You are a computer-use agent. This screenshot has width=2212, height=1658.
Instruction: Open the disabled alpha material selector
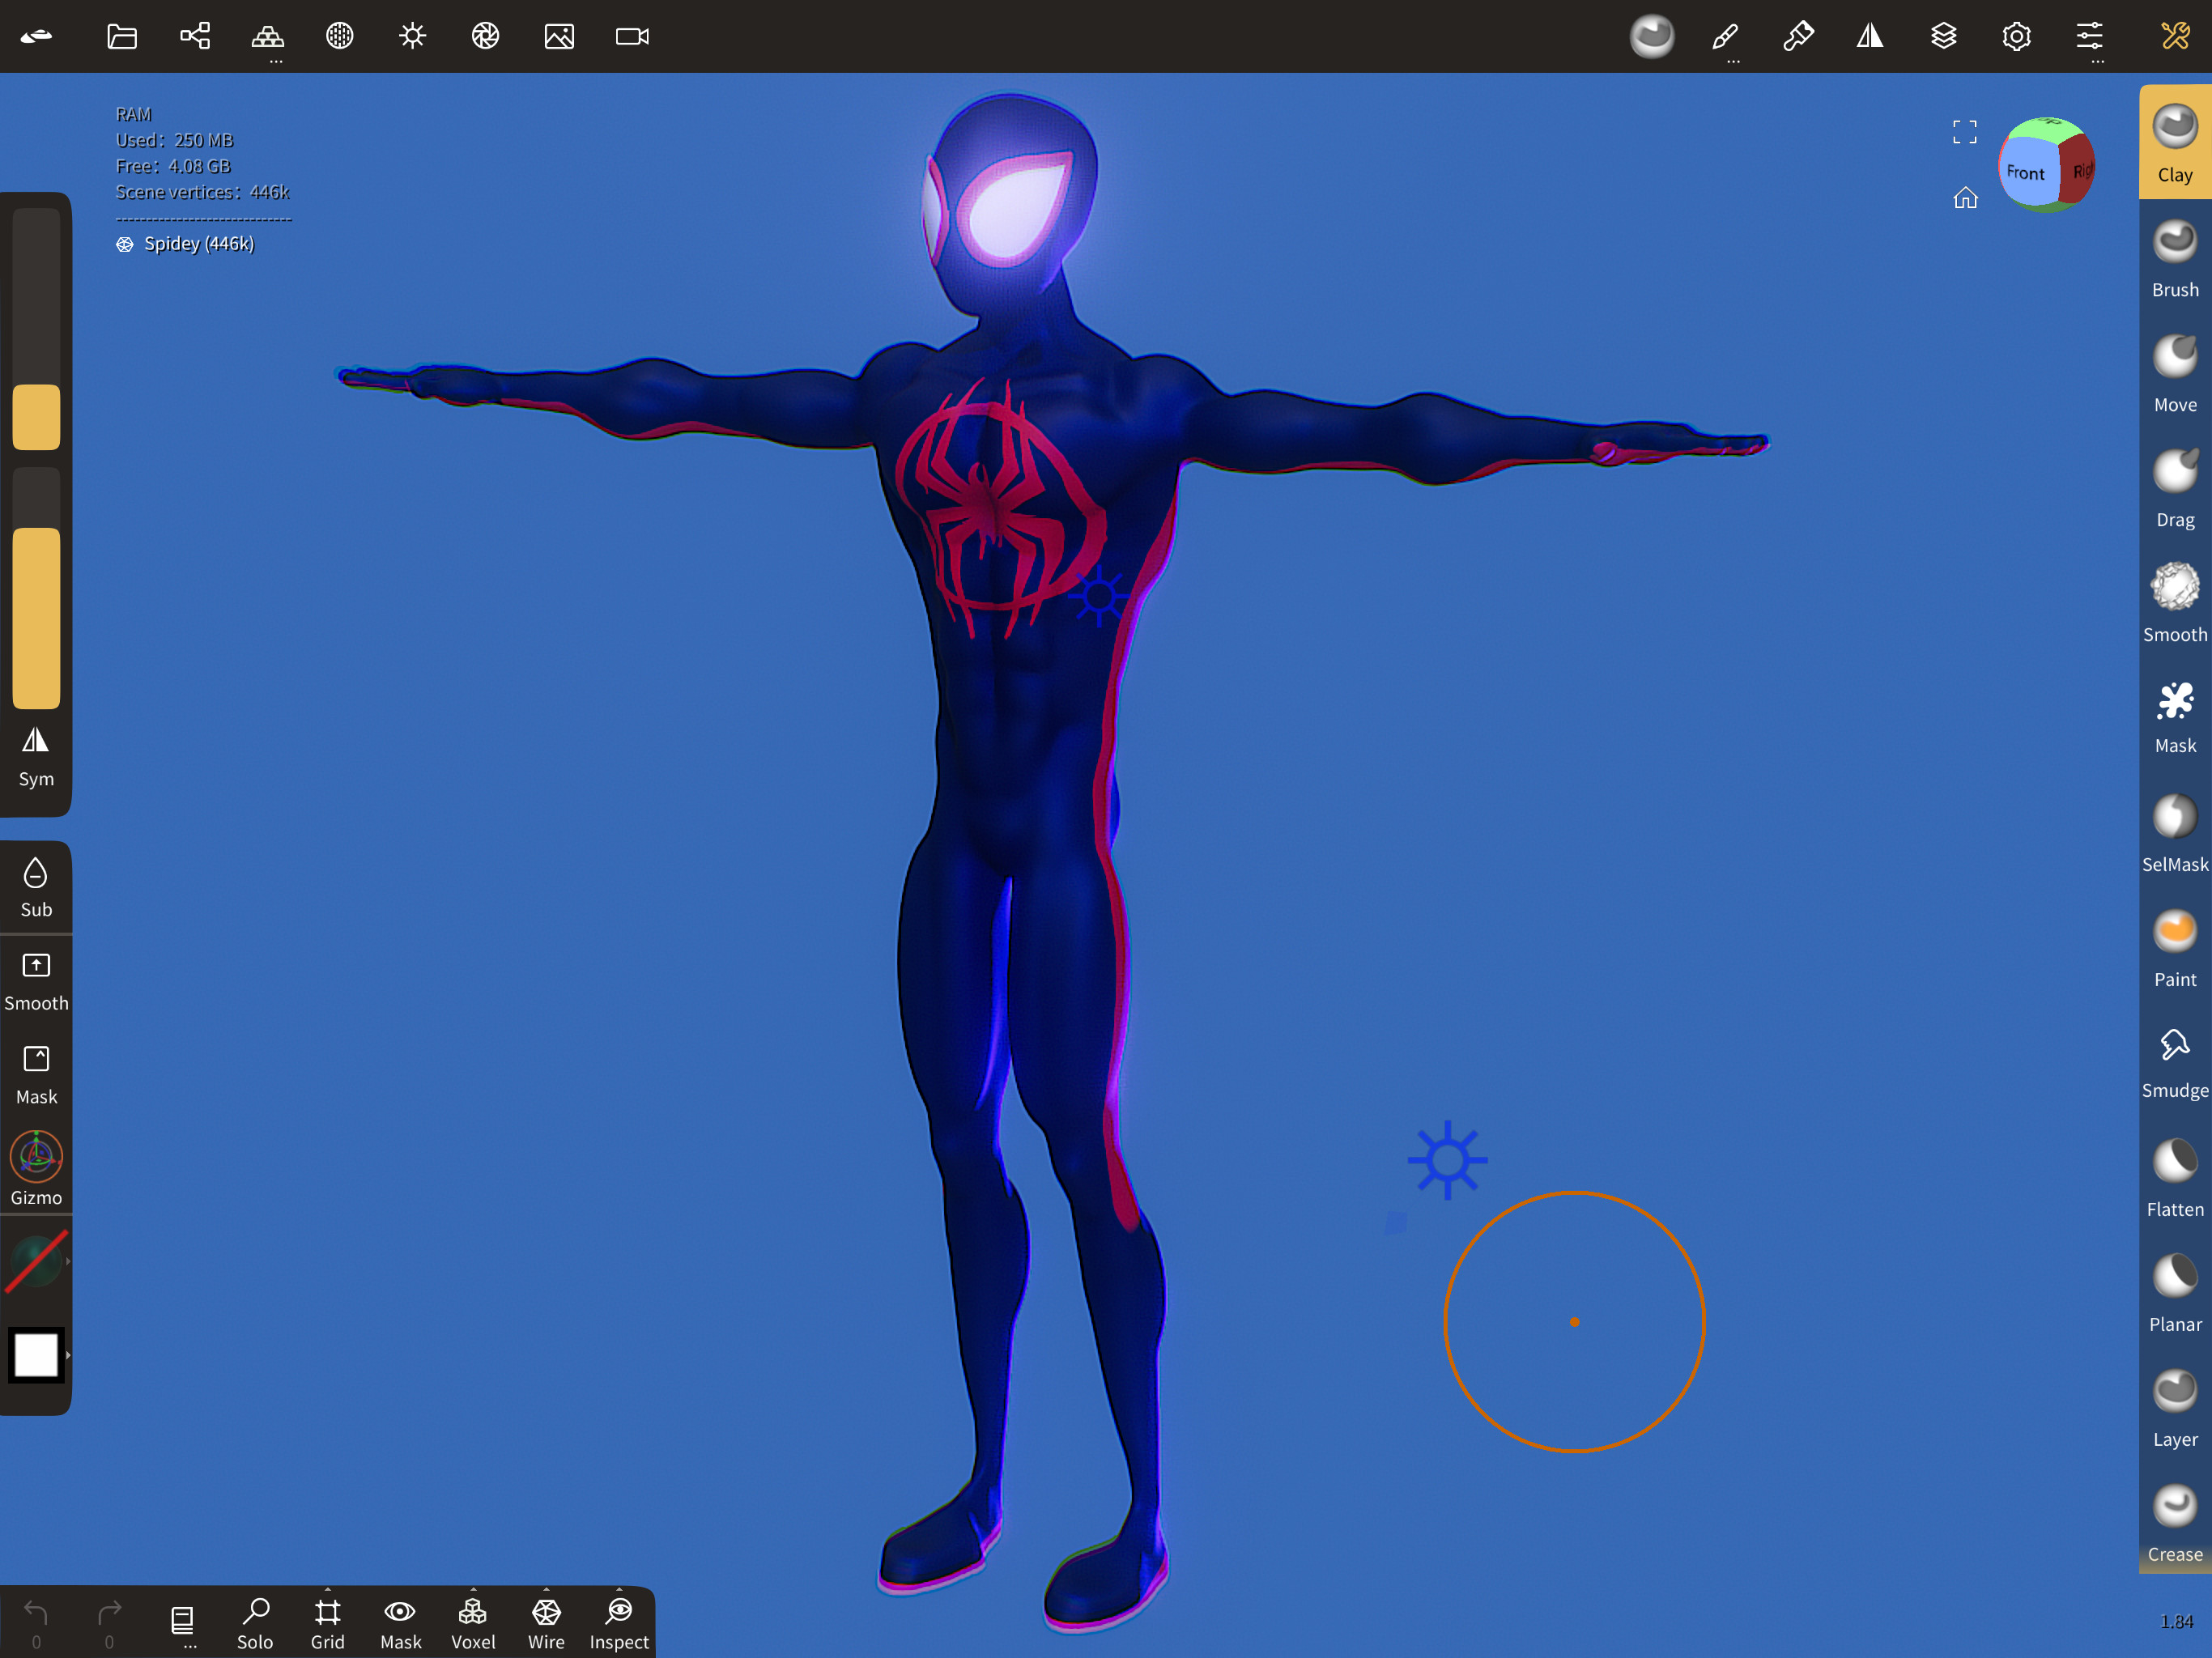36,1261
